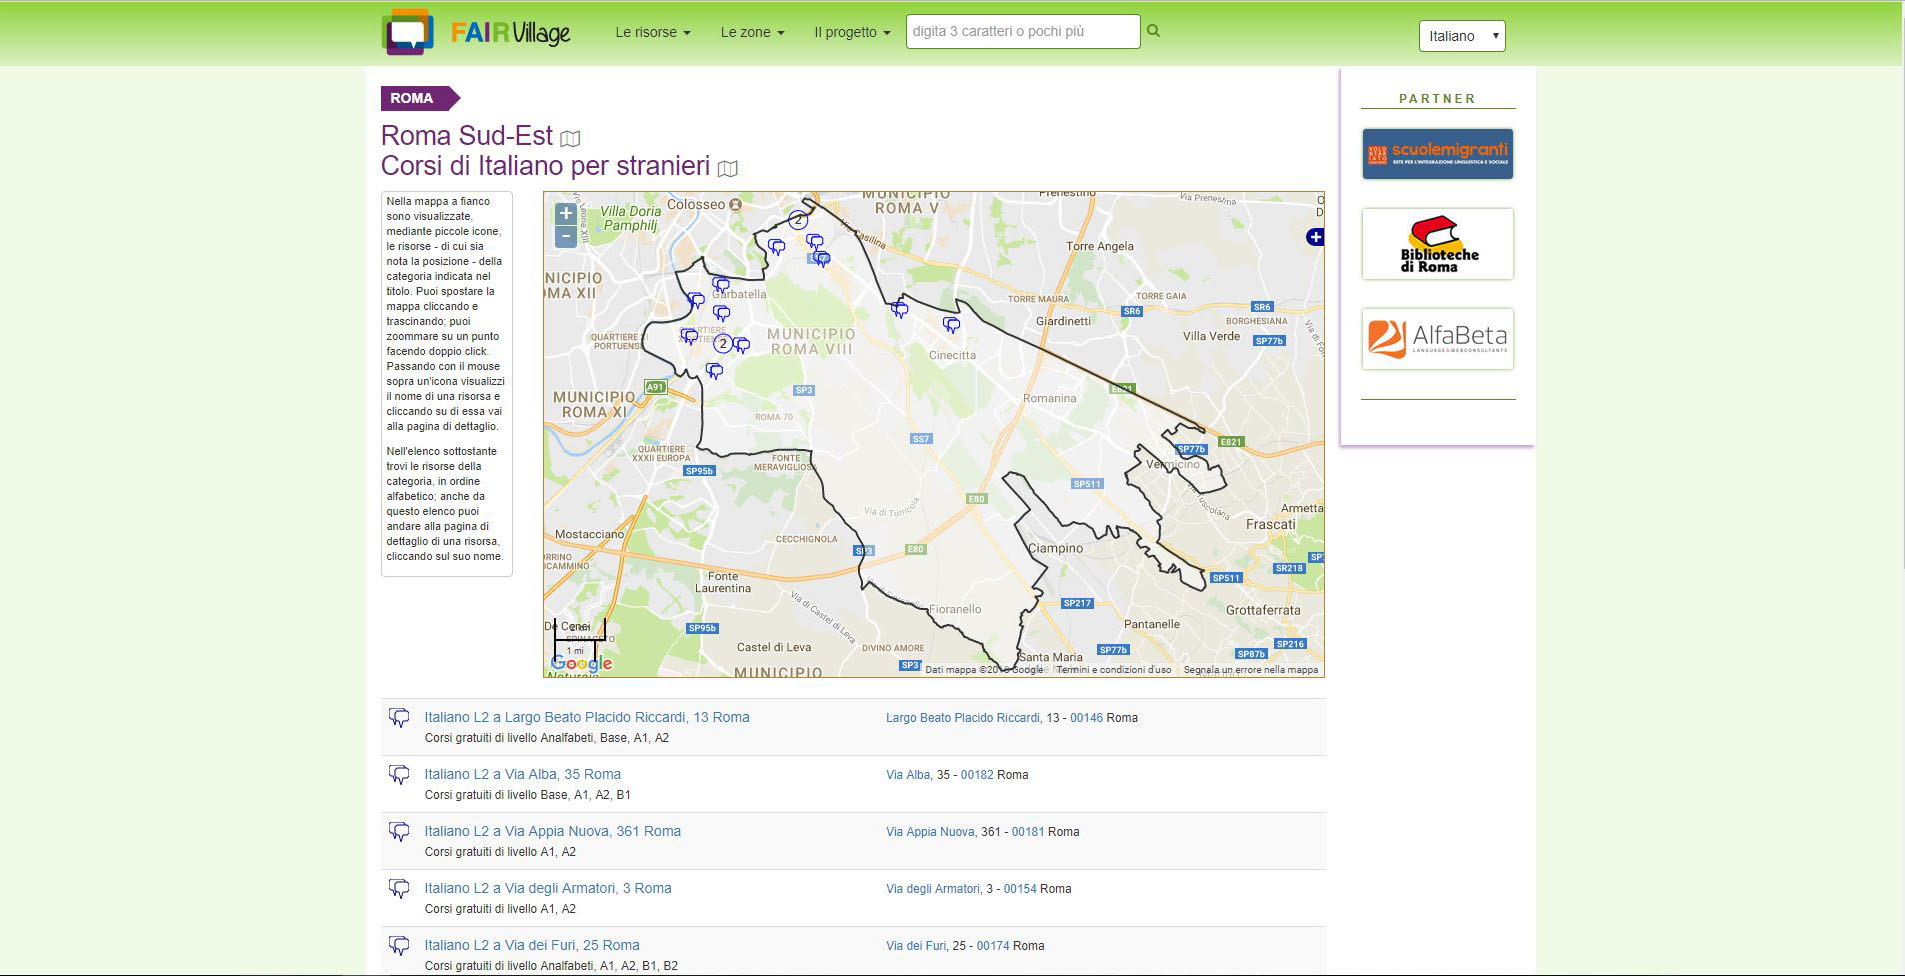
Task: Open Italiano L2 a Via Alba, 35 Roma
Action: (x=523, y=774)
